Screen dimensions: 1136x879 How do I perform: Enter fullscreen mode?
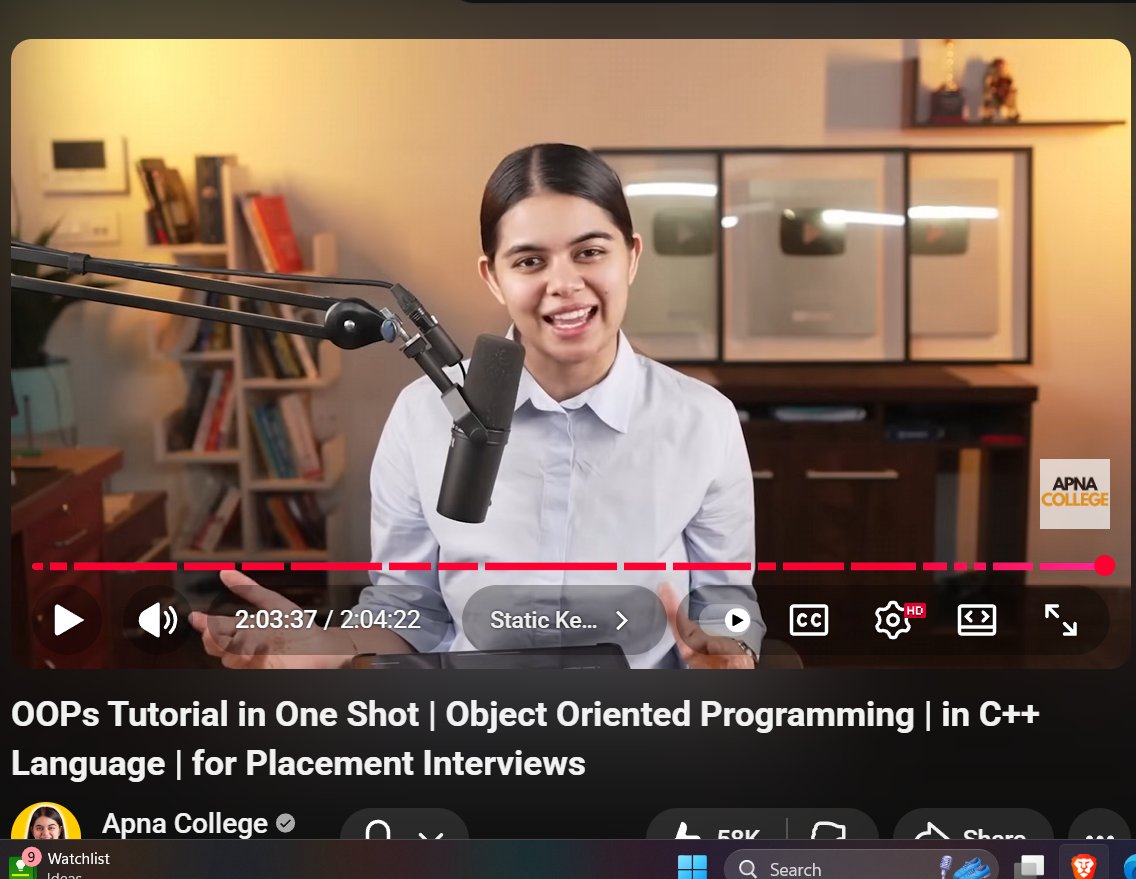[1061, 620]
